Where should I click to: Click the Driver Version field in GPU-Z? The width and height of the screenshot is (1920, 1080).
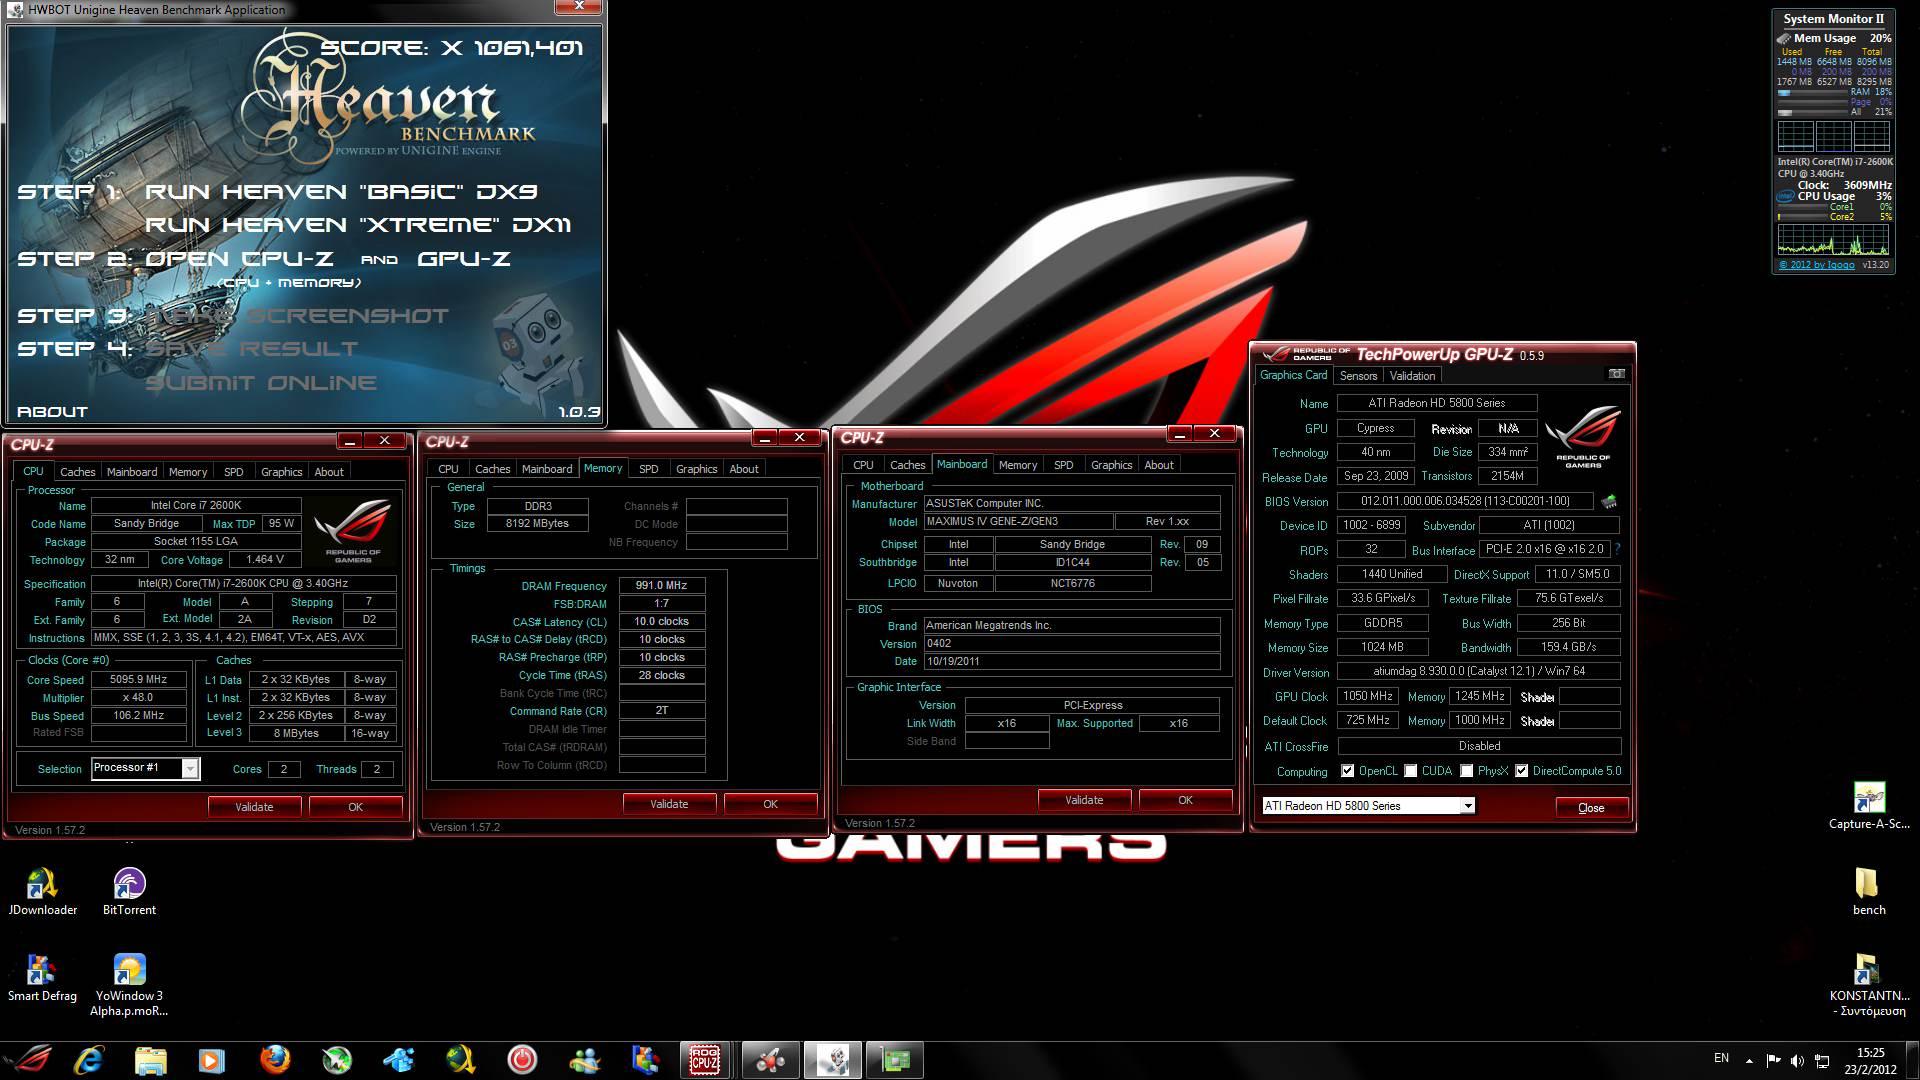(x=1479, y=672)
